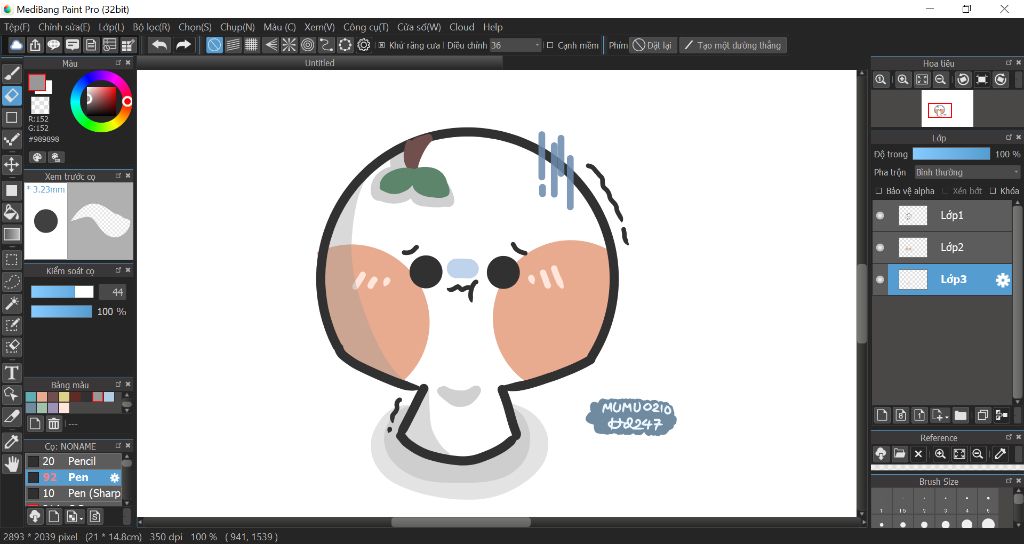This screenshot has height=544, width=1024.
Task: Toggle the Khử răng cưa checkbox
Action: 381,45
